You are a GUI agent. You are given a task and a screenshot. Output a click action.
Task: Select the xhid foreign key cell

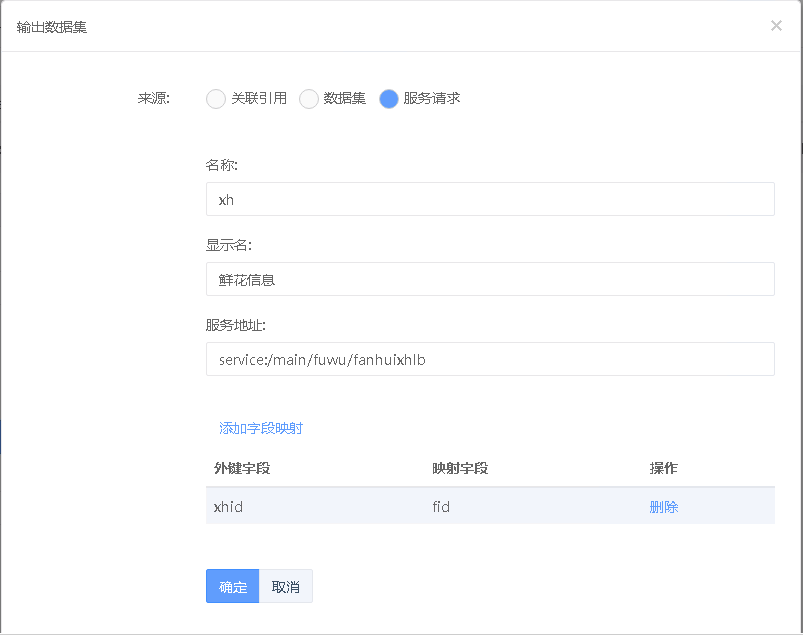tap(229, 507)
